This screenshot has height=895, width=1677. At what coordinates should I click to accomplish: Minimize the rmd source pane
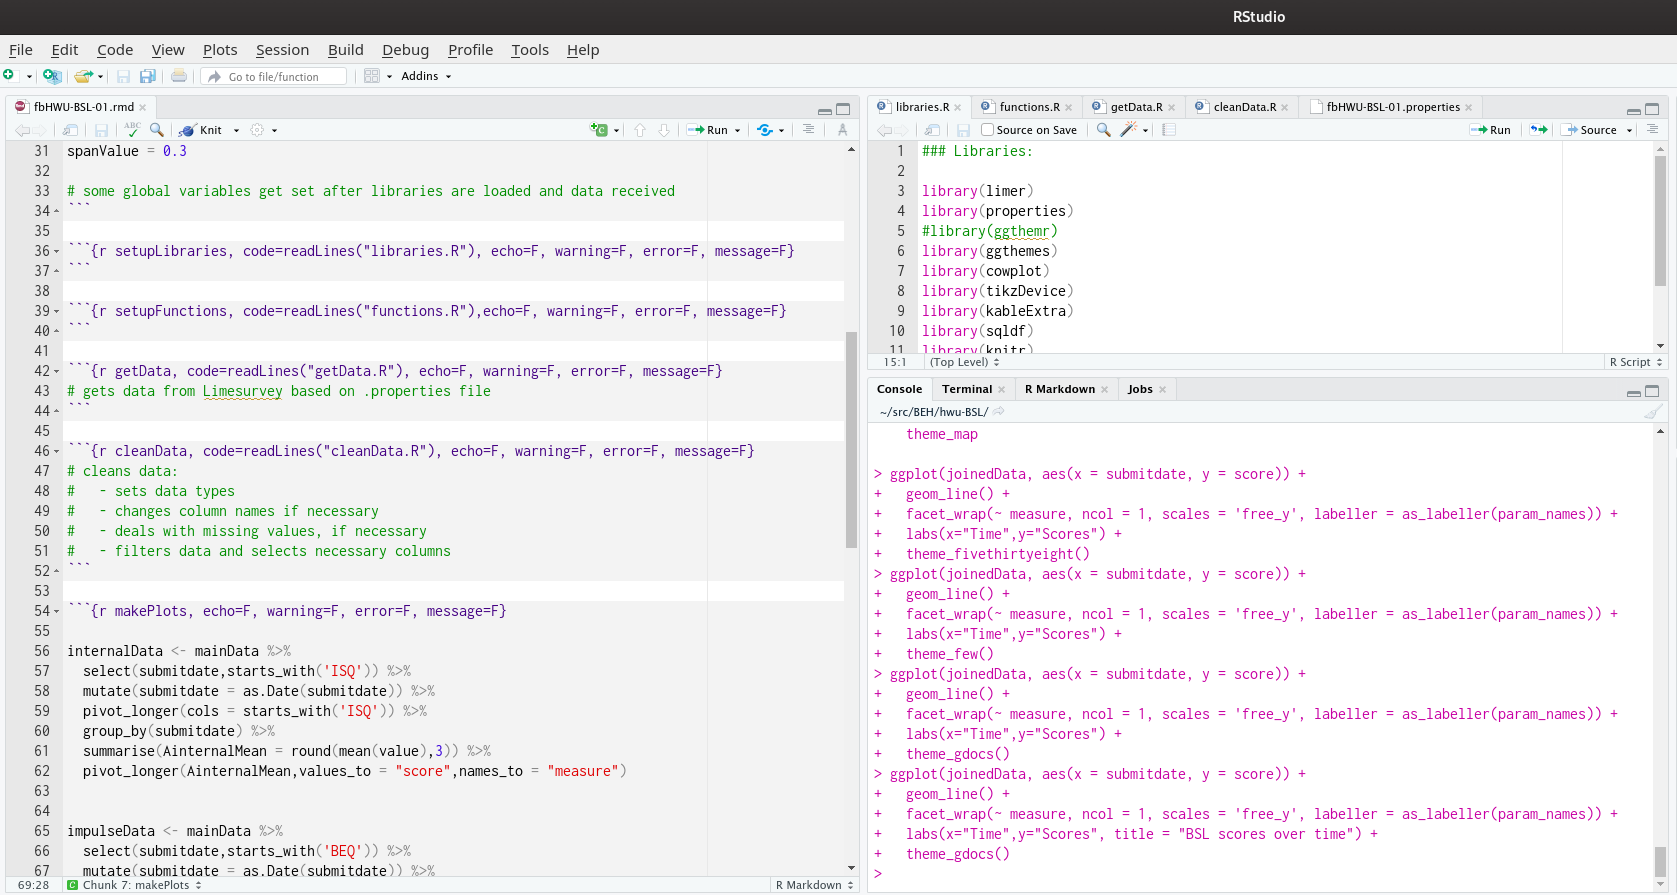pos(824,110)
